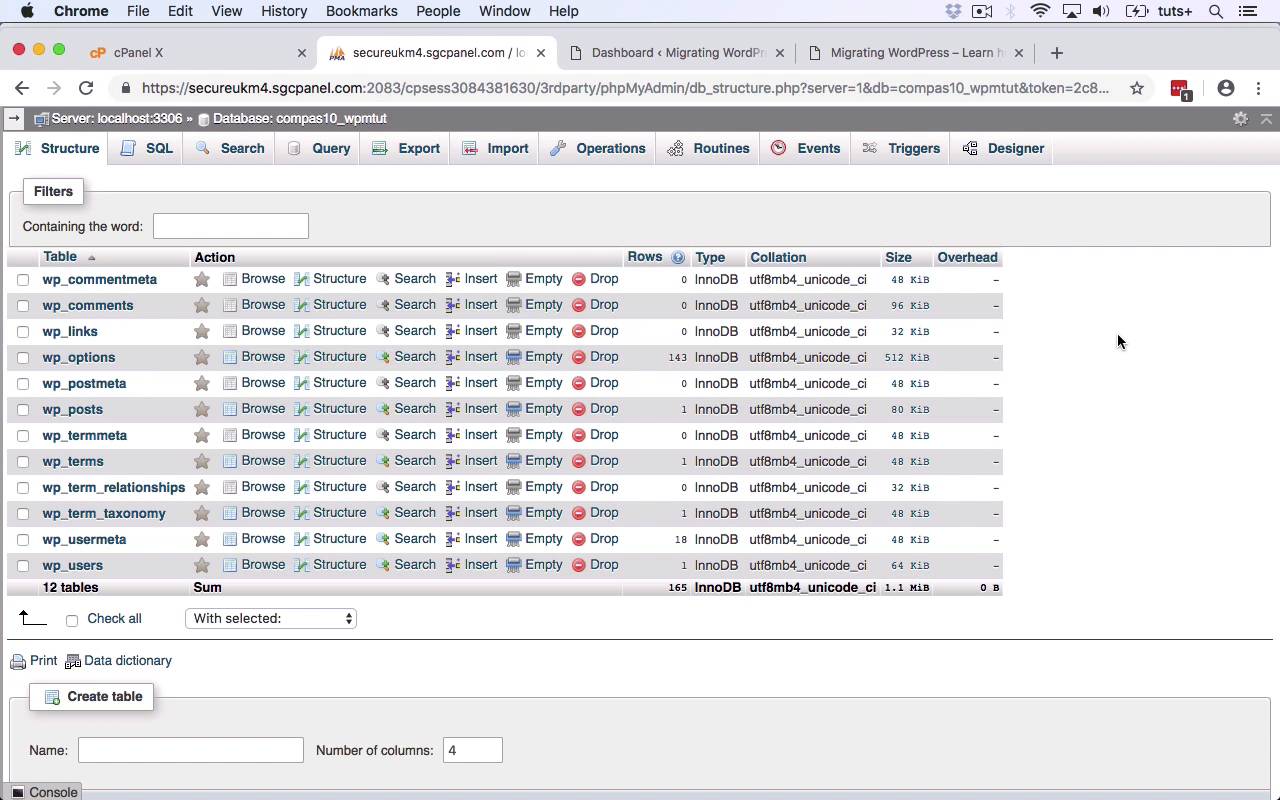The height and width of the screenshot is (800, 1280).
Task: Focus the Containing the word filter field
Action: click(231, 226)
